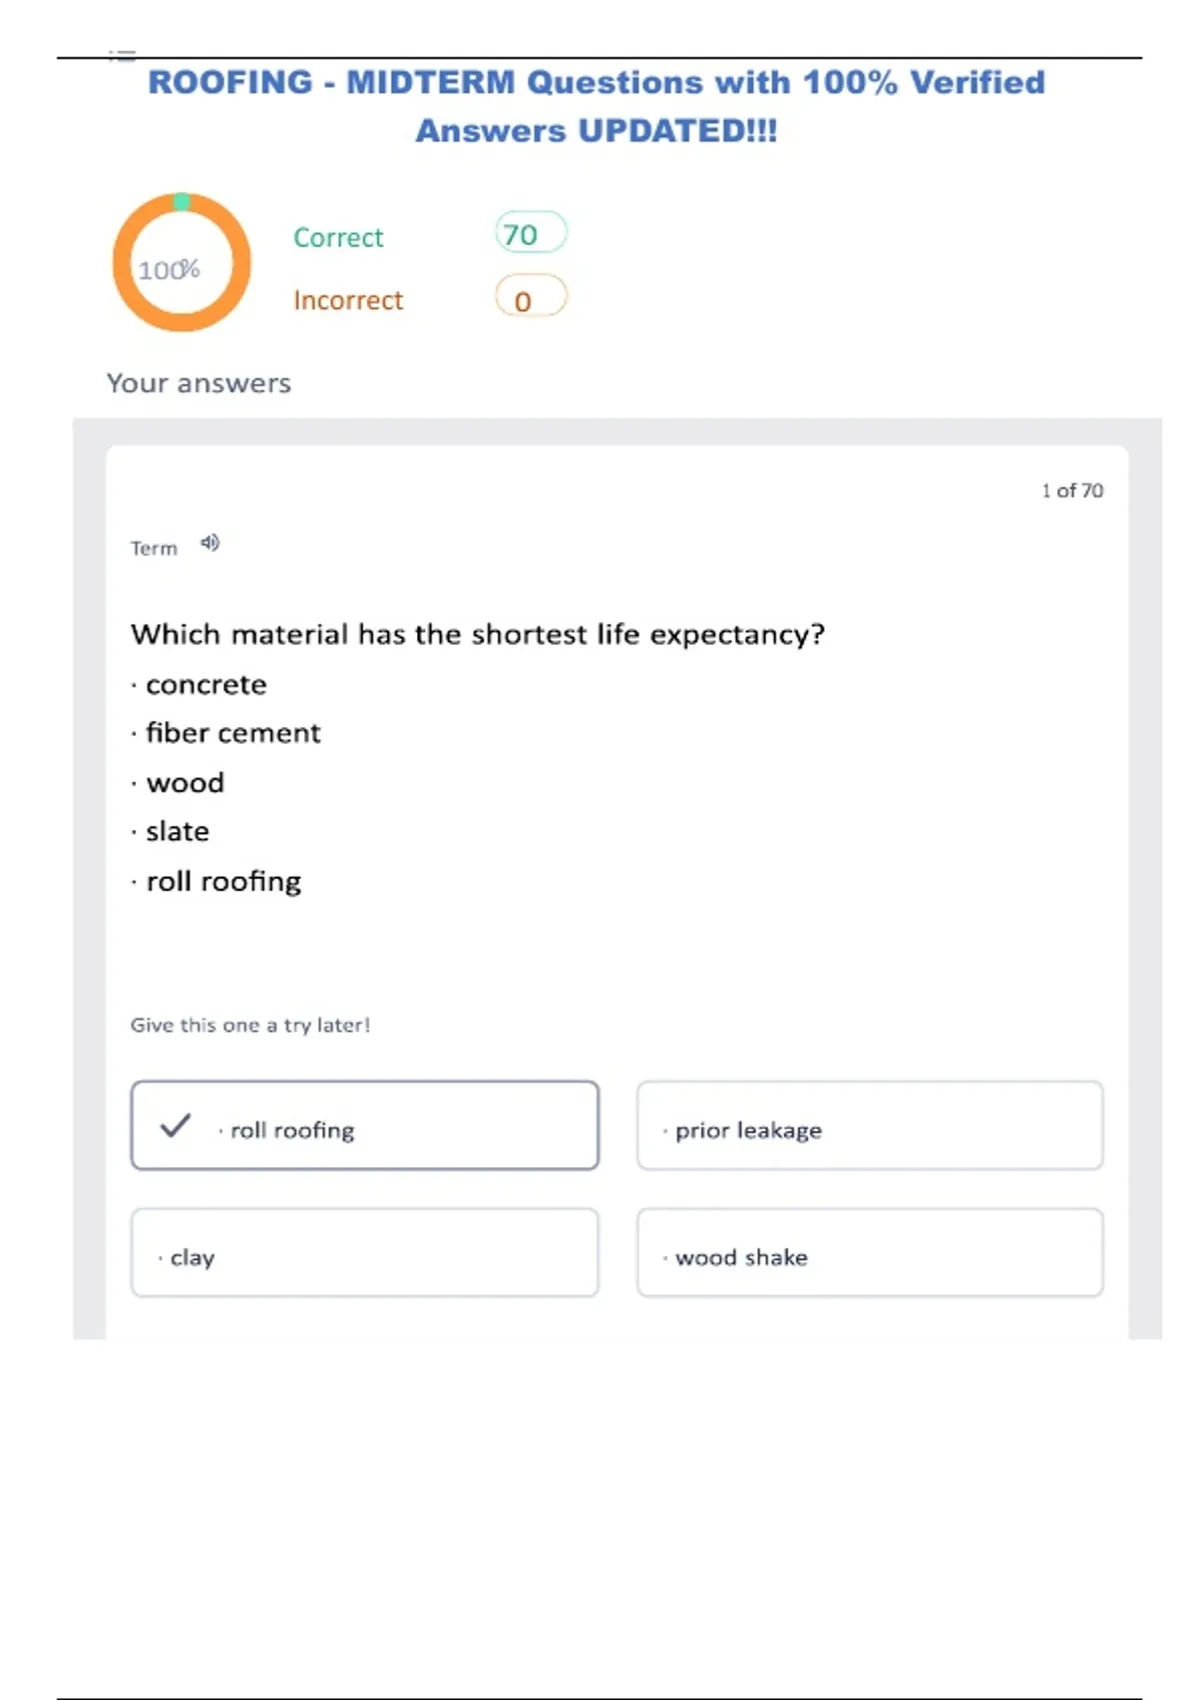Click the Incorrect label text
The width and height of the screenshot is (1200, 1700).
(x=348, y=300)
